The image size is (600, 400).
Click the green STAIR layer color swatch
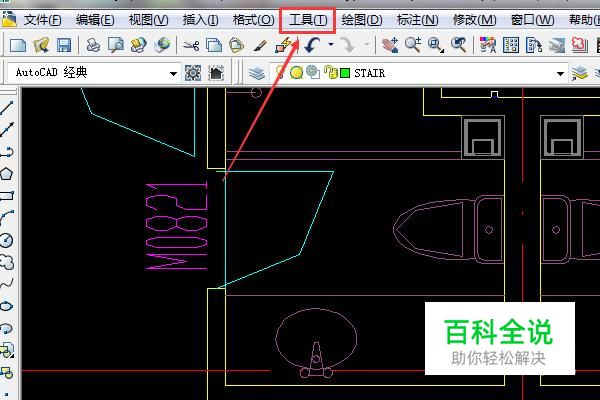point(345,73)
